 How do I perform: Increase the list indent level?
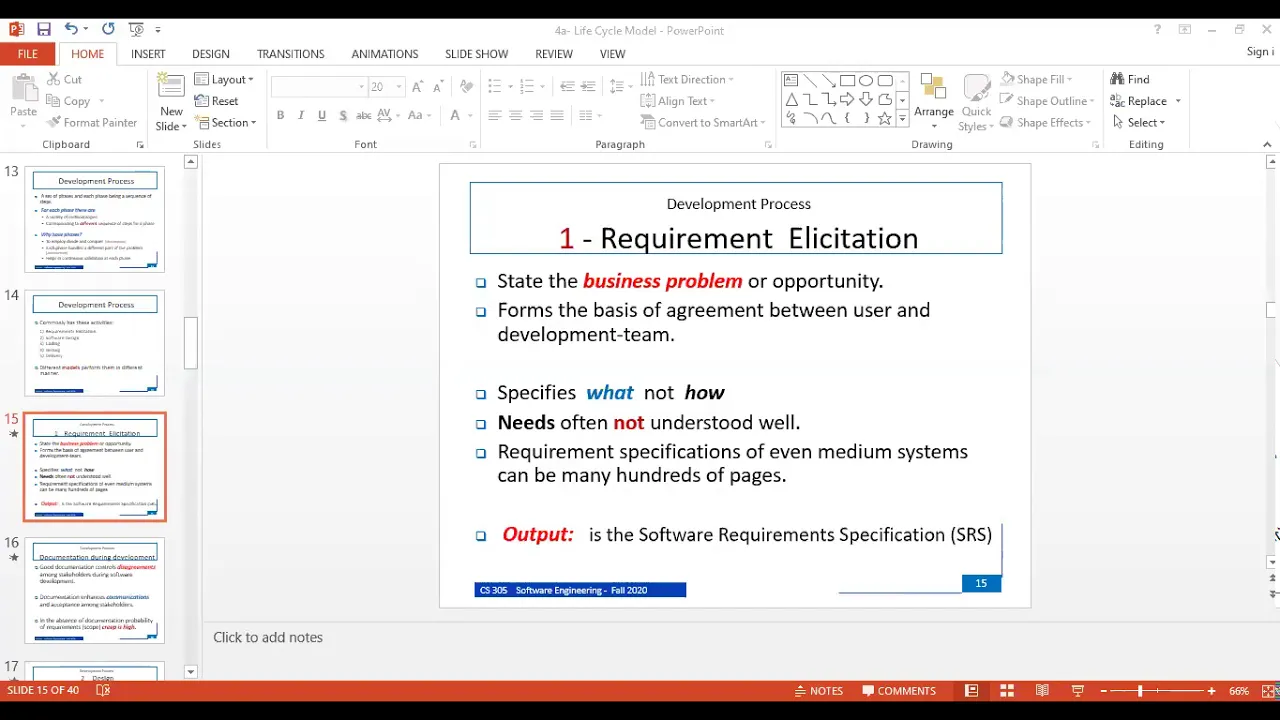coord(588,87)
